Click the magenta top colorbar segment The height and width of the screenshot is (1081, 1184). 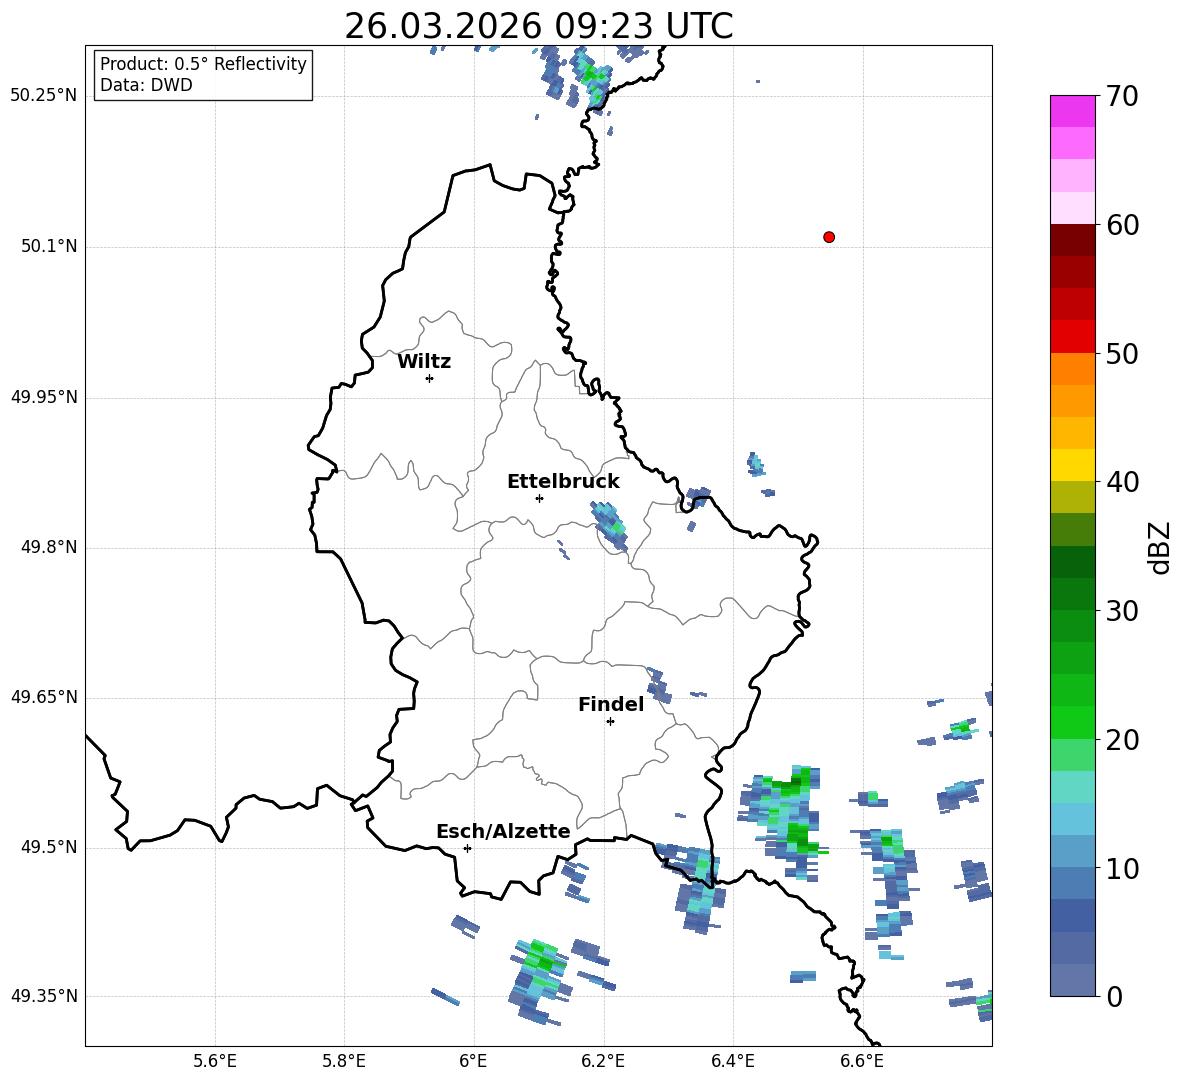click(1072, 111)
